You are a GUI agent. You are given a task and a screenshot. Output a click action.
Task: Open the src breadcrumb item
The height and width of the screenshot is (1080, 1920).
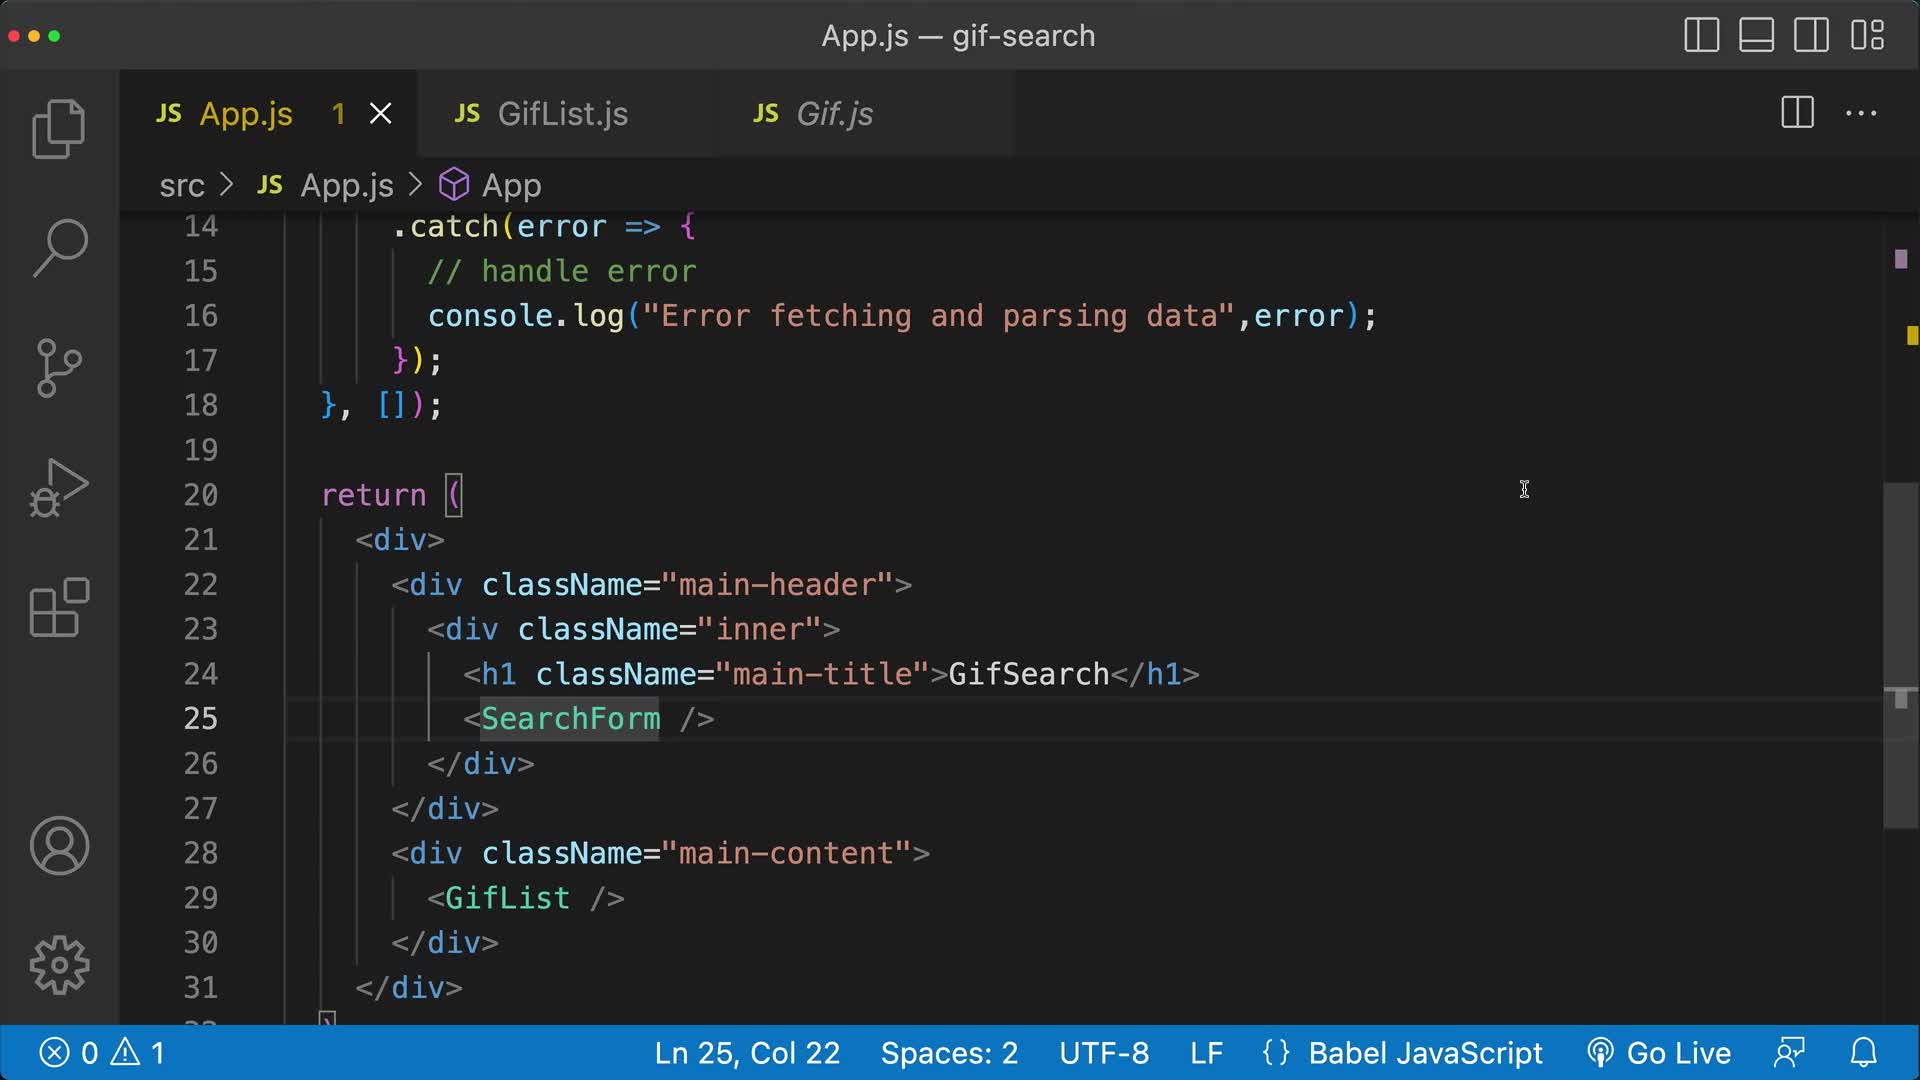click(182, 185)
